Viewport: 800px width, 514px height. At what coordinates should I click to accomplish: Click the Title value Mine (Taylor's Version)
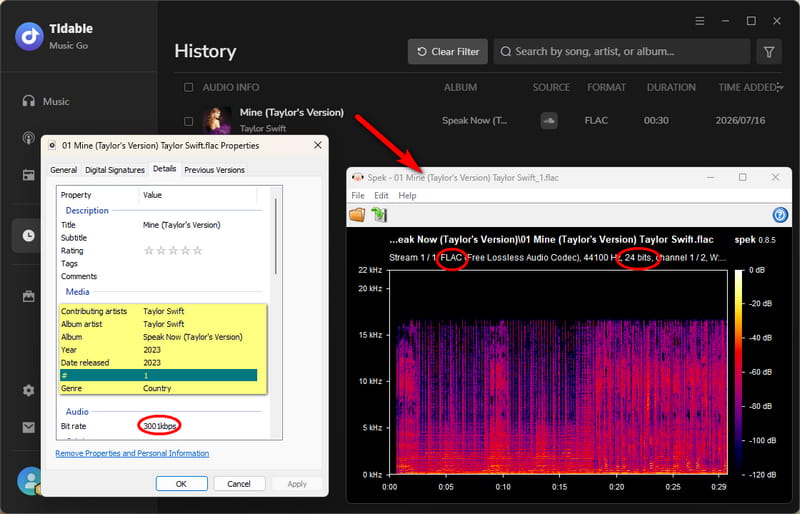[182, 225]
